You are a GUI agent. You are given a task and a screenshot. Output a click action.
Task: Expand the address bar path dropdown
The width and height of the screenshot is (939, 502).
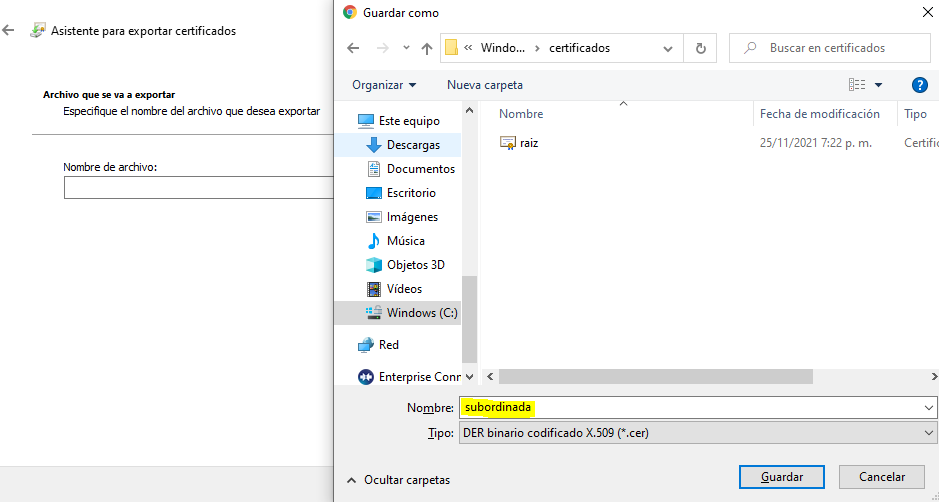point(668,48)
